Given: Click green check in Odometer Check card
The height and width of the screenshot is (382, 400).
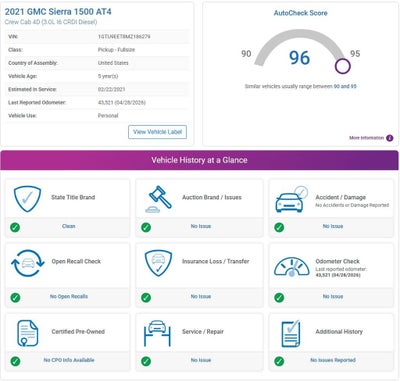Looking at the screenshot, I should point(279,297).
